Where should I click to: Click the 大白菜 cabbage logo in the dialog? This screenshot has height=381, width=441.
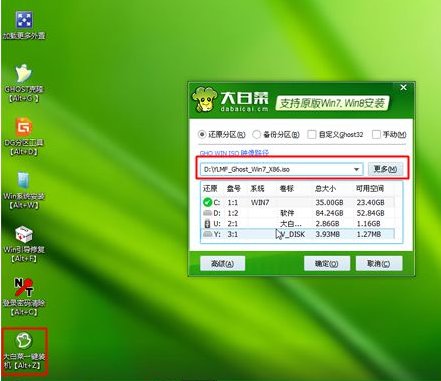pos(204,99)
